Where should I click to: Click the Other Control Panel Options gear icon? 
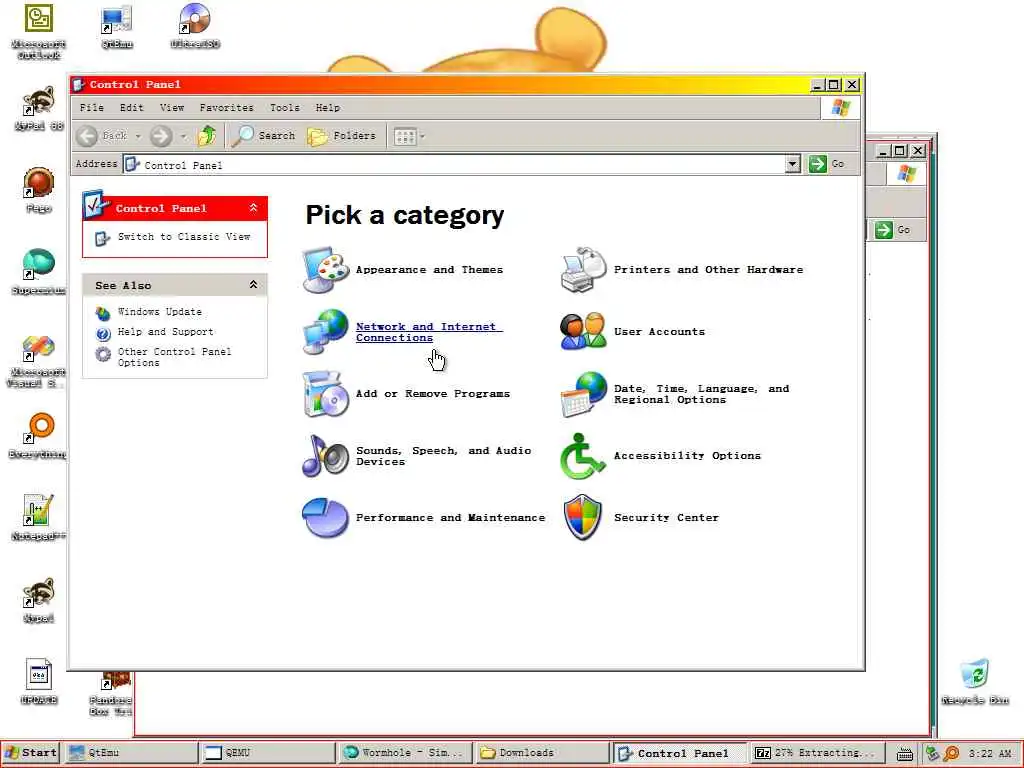[103, 355]
